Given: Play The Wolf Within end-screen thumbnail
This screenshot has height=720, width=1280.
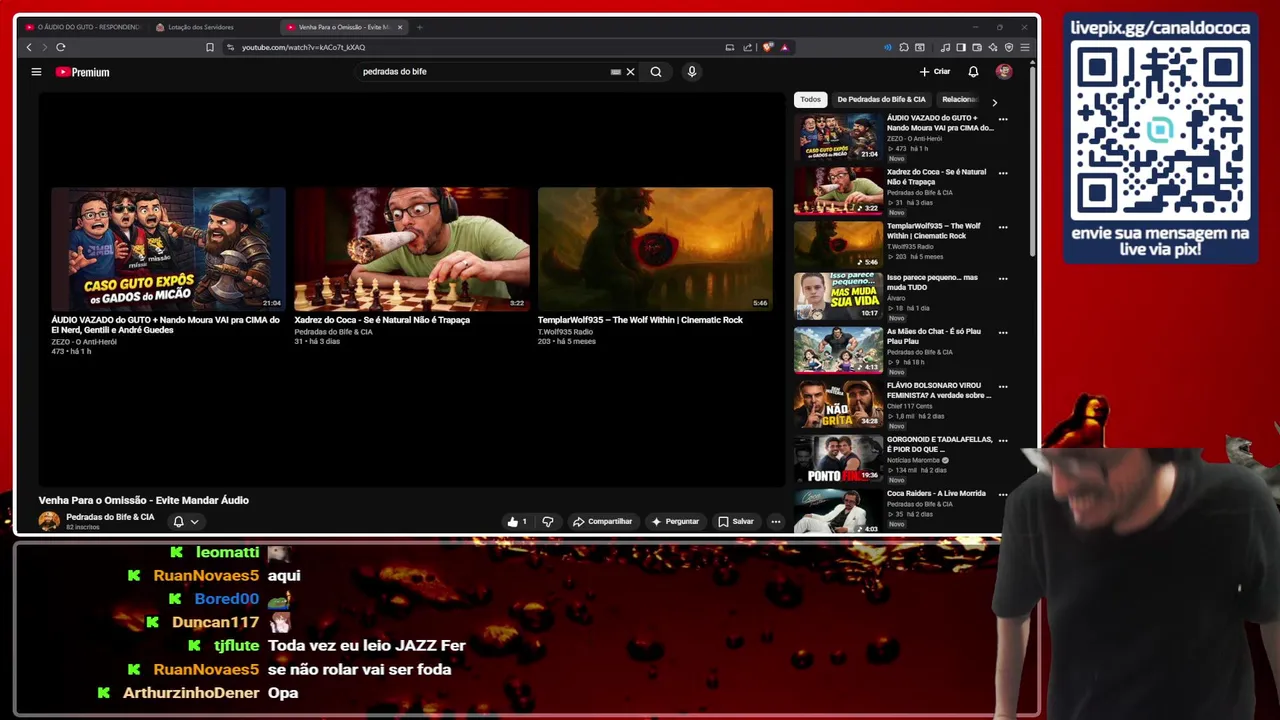Looking at the screenshot, I should click(x=655, y=249).
